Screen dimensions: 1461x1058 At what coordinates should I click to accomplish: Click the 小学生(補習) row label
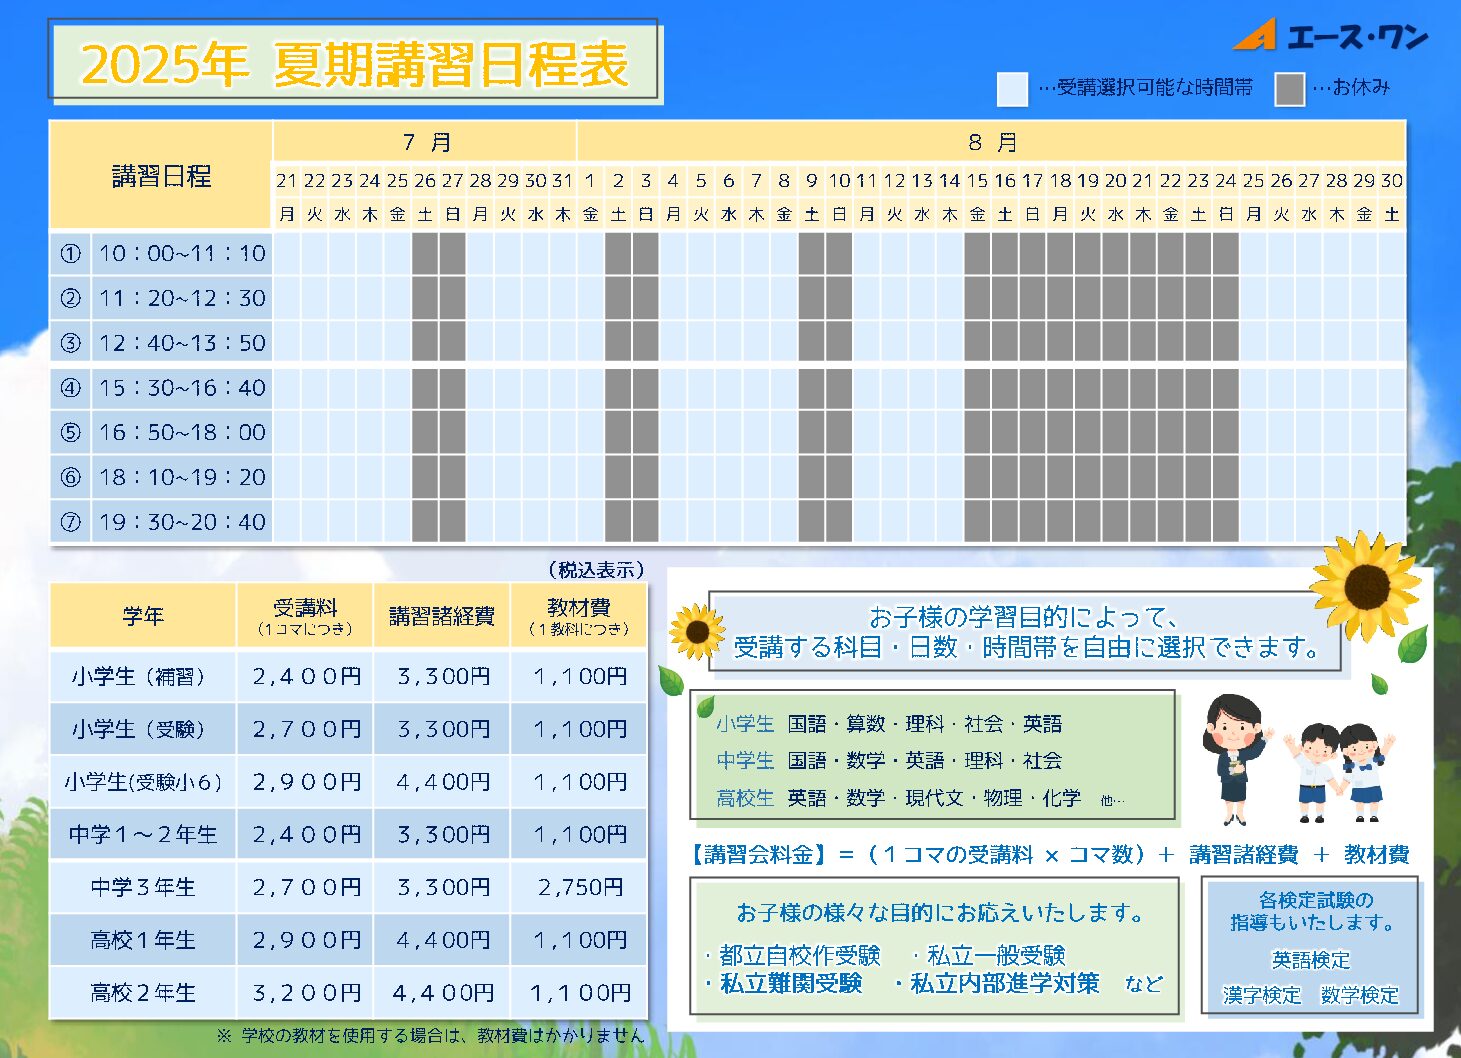(143, 677)
